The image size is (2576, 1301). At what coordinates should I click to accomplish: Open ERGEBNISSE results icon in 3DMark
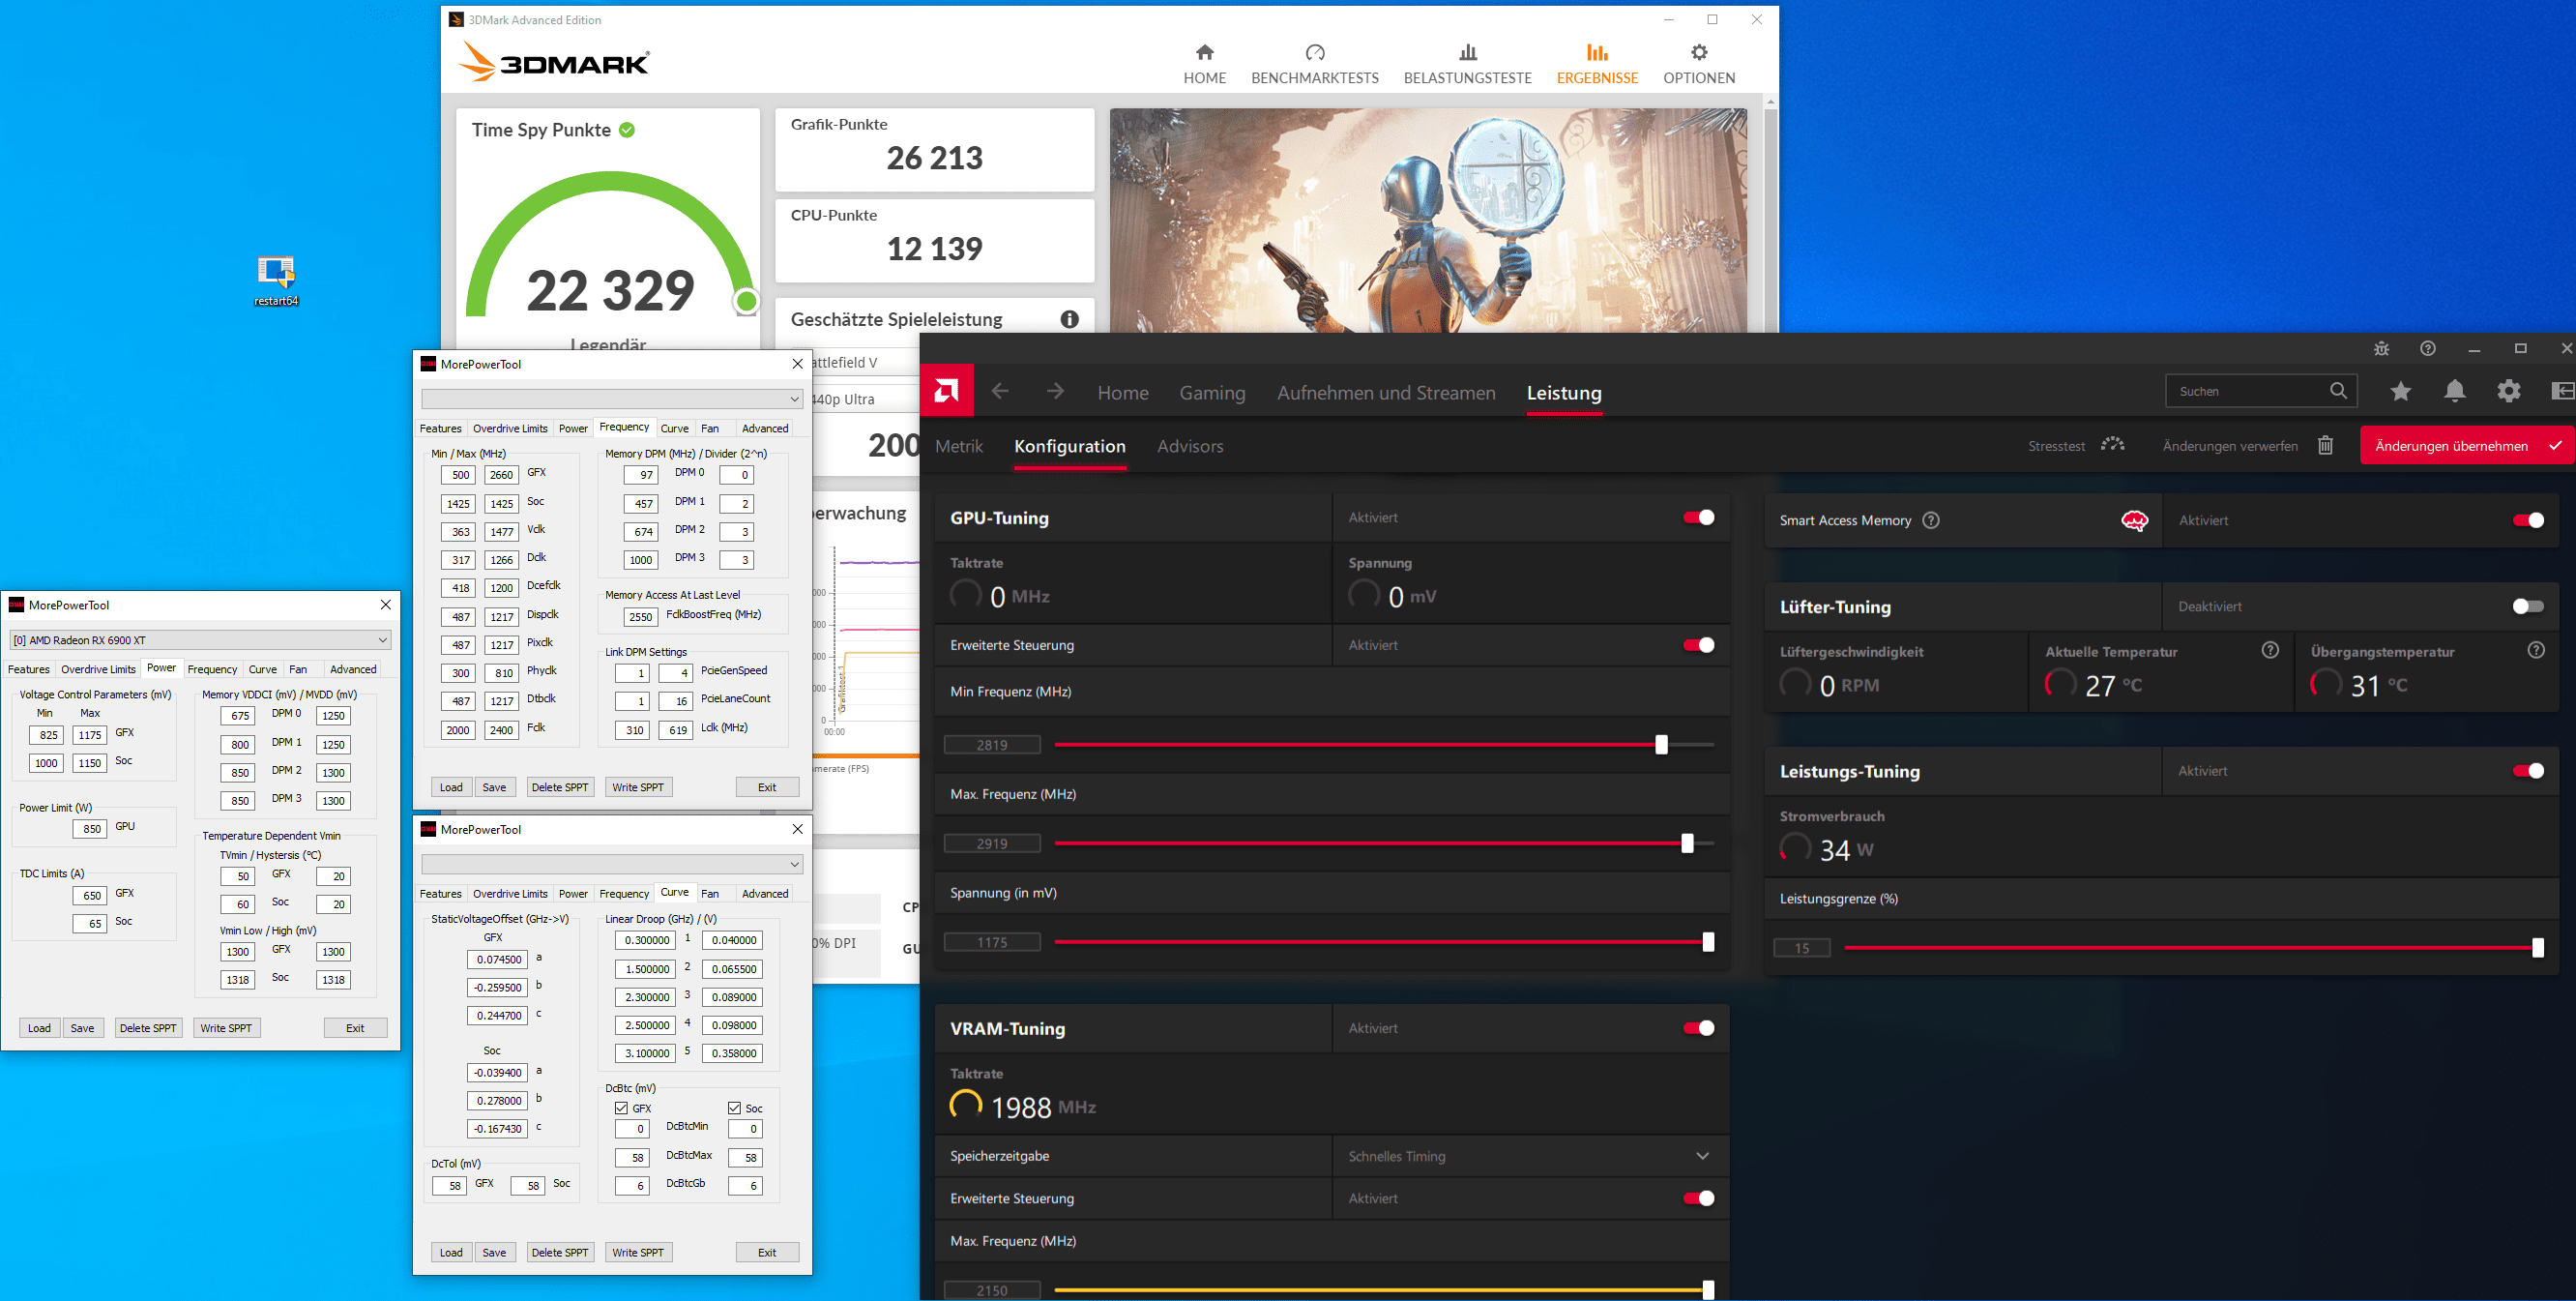tap(1597, 52)
